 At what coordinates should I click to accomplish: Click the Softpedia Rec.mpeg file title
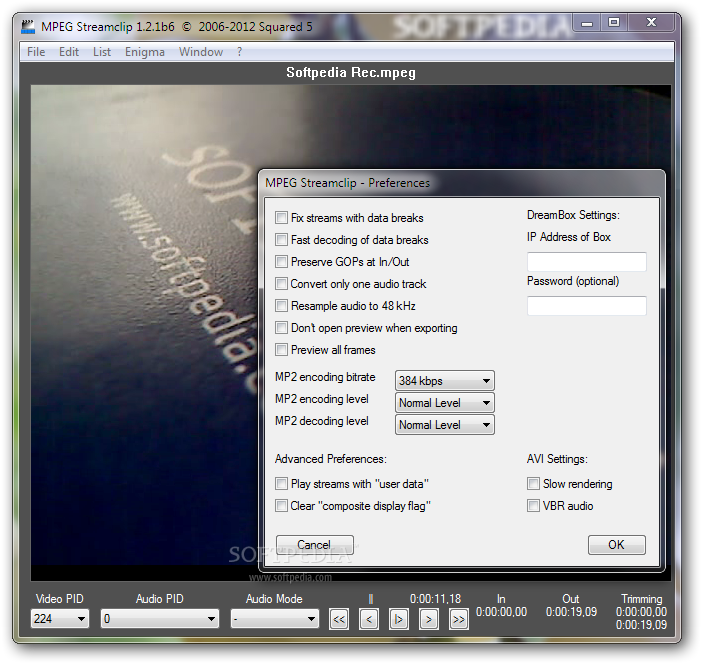coord(351,73)
